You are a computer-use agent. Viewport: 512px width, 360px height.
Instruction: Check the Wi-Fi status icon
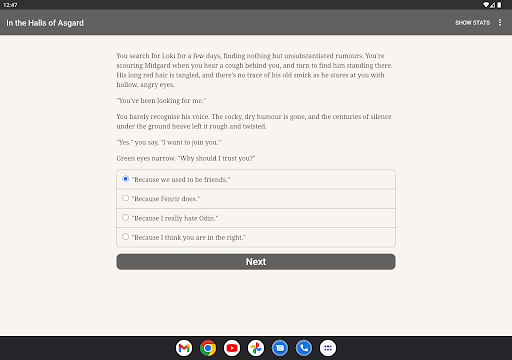pos(486,5)
